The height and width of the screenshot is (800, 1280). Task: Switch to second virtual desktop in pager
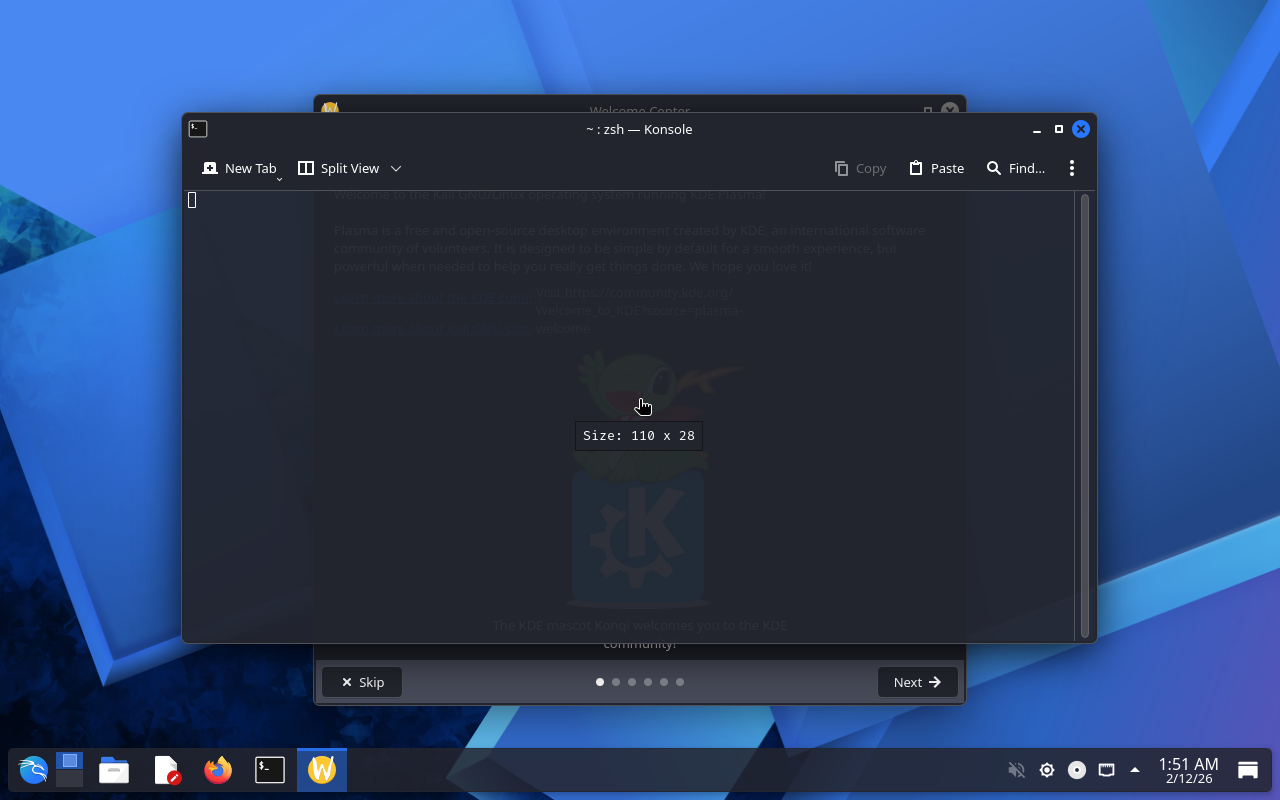69,778
